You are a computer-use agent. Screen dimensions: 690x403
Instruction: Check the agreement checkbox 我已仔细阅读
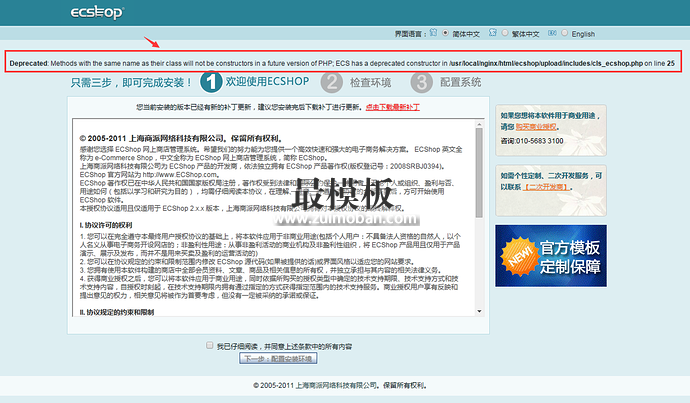tap(209, 345)
